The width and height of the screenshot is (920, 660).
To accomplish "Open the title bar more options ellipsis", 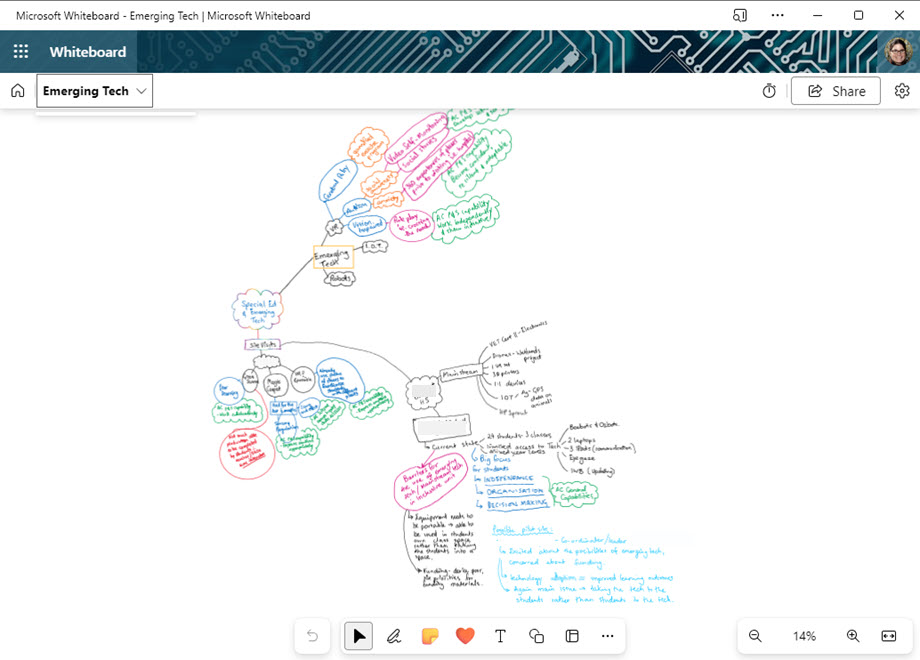I will (x=777, y=15).
